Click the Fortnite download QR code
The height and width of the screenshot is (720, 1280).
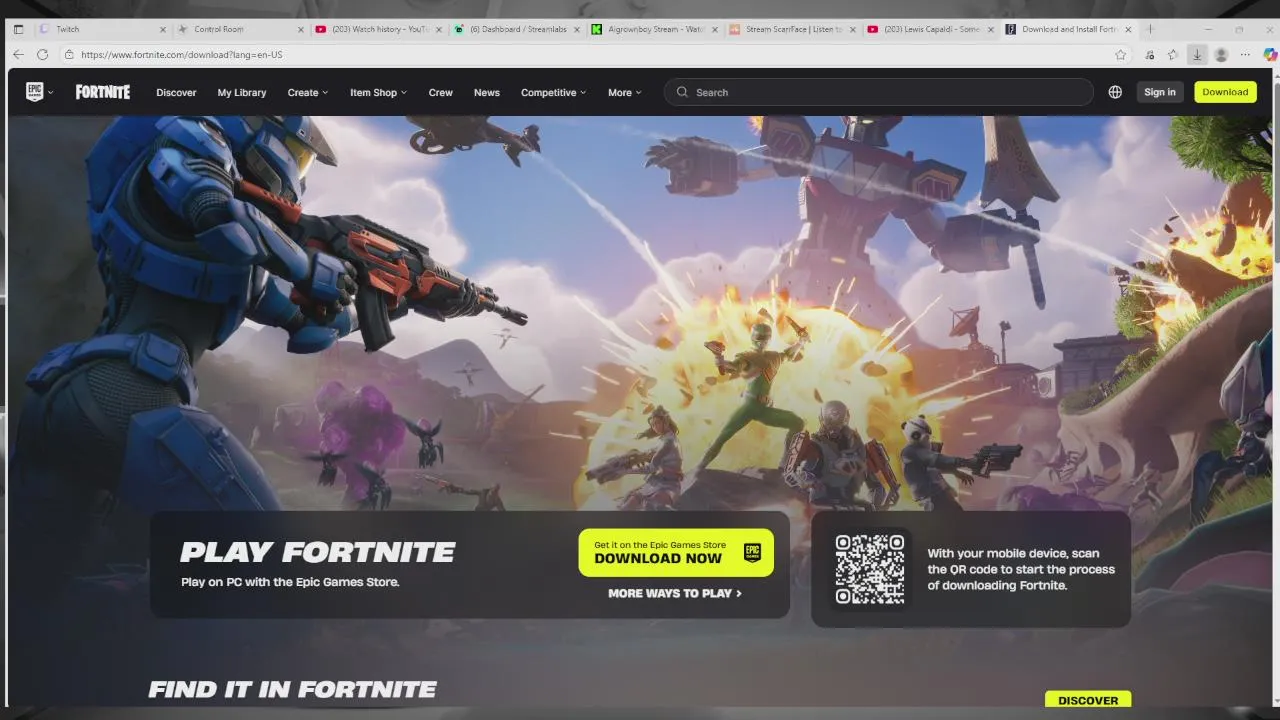pos(870,569)
